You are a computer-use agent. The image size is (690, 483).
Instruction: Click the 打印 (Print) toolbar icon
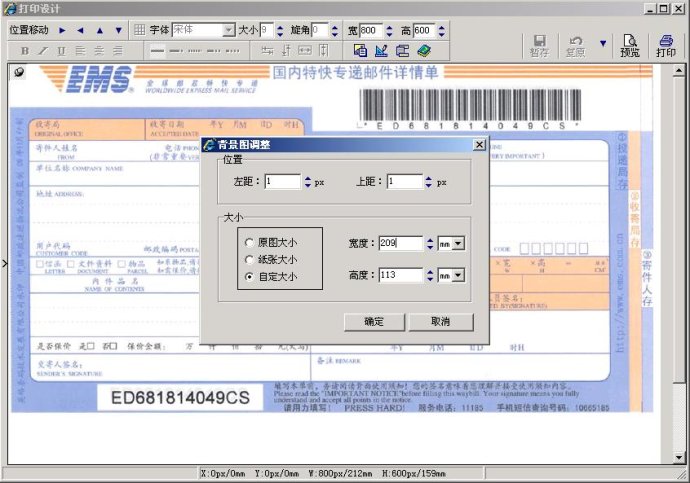point(666,44)
